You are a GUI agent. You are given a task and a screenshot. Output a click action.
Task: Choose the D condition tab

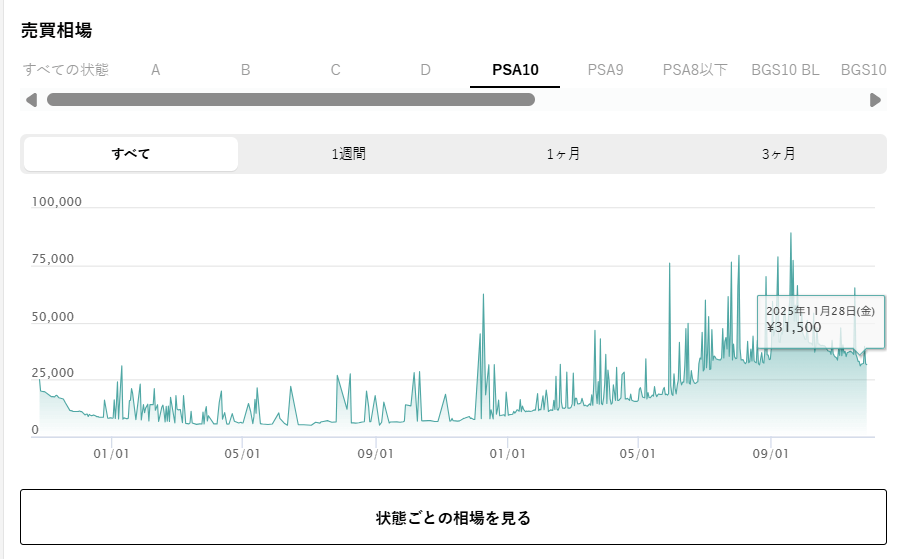click(426, 70)
